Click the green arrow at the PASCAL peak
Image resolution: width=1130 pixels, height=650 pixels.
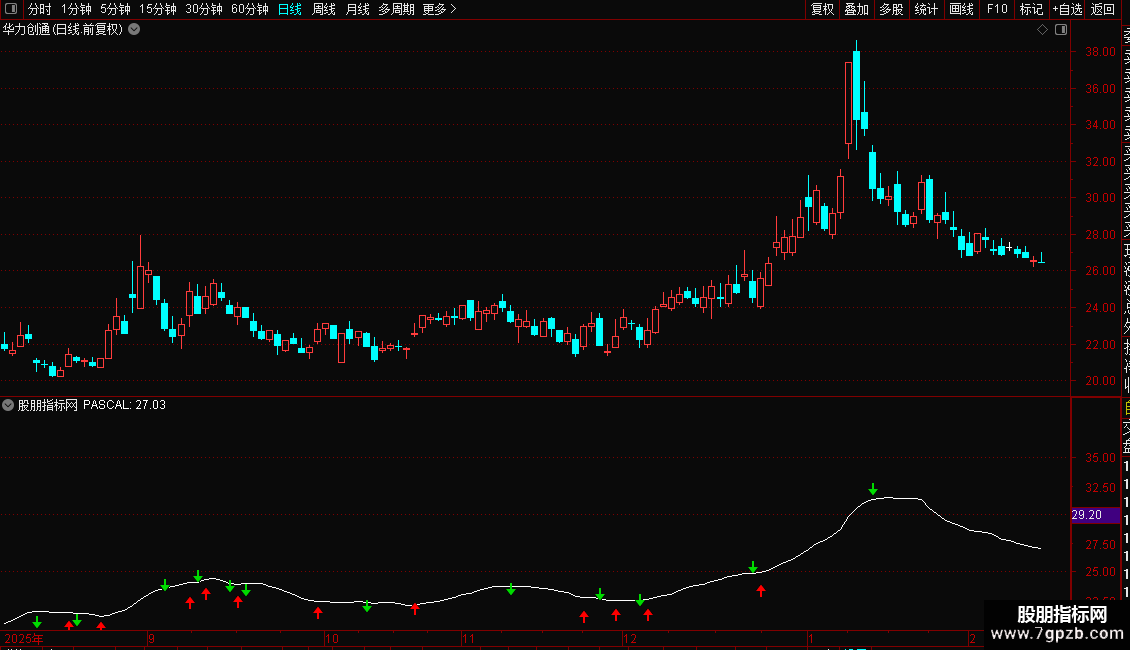(x=873, y=489)
